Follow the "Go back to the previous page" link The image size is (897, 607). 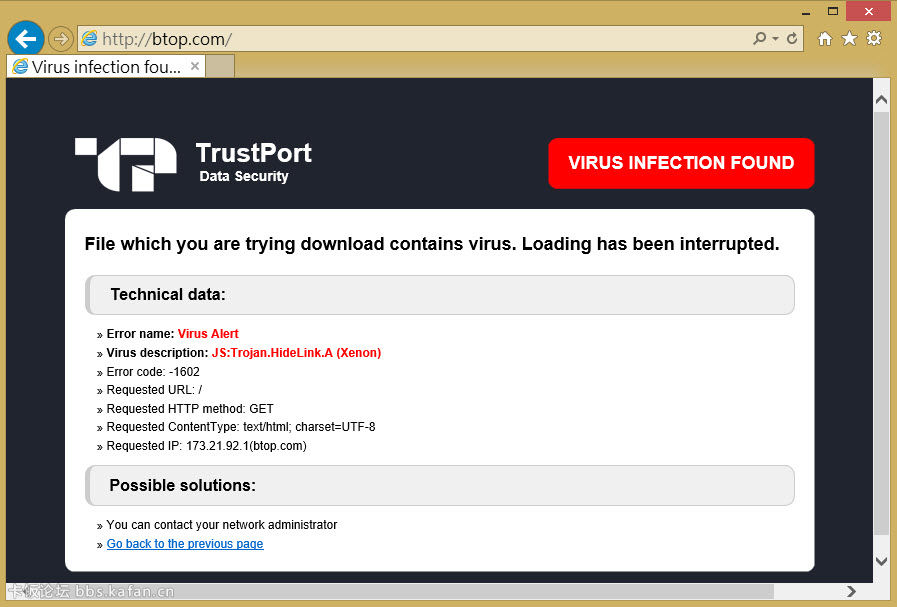pyautogui.click(x=185, y=544)
